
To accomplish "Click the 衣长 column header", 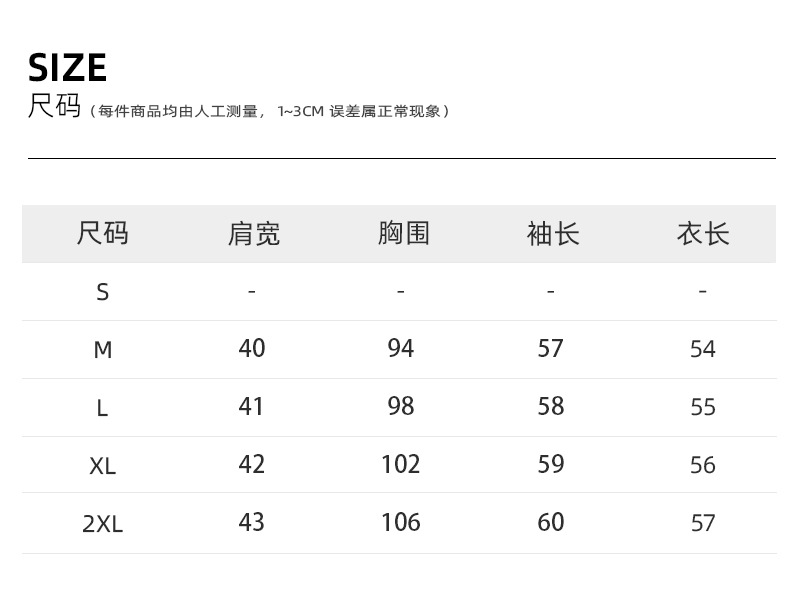I will [703, 234].
